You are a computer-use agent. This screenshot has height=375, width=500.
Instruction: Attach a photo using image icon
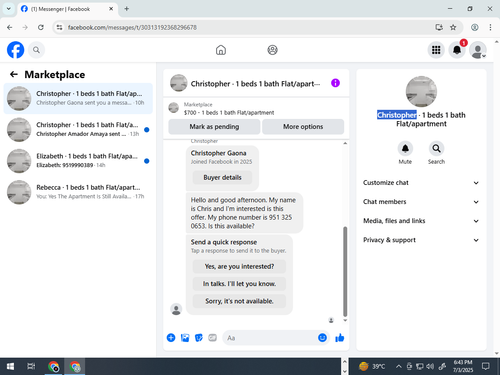(x=185, y=338)
